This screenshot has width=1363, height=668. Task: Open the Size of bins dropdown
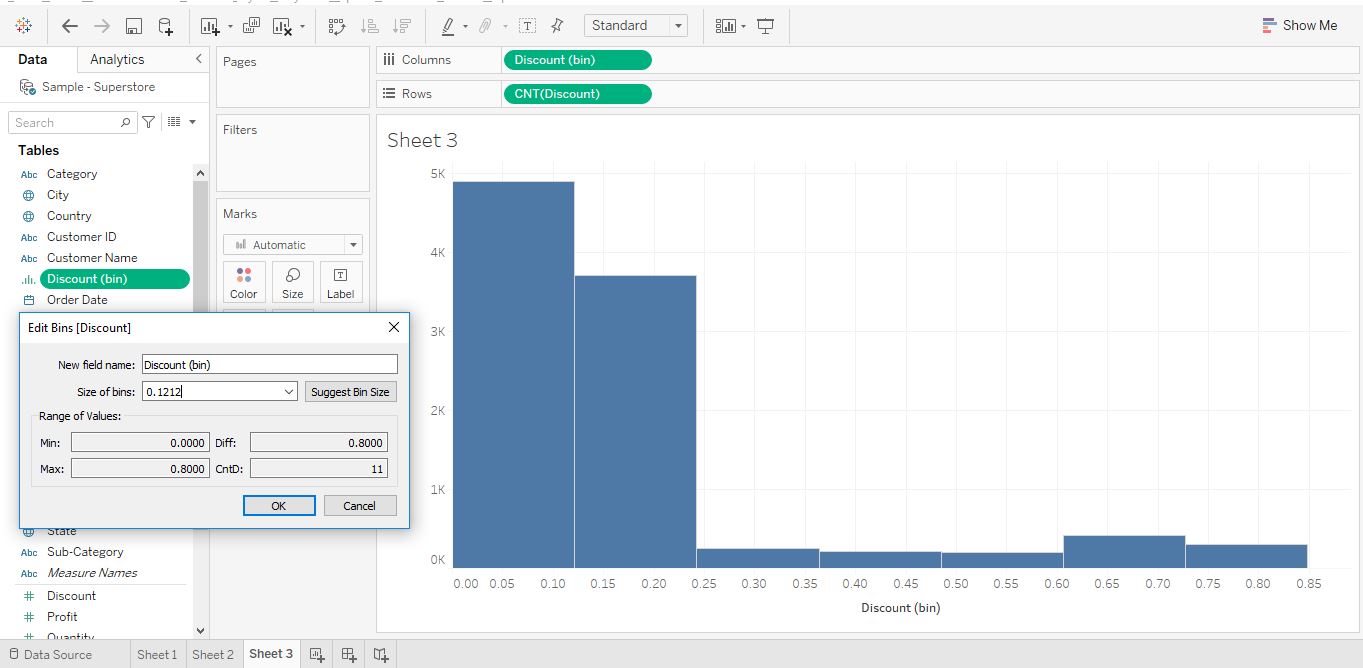[291, 391]
